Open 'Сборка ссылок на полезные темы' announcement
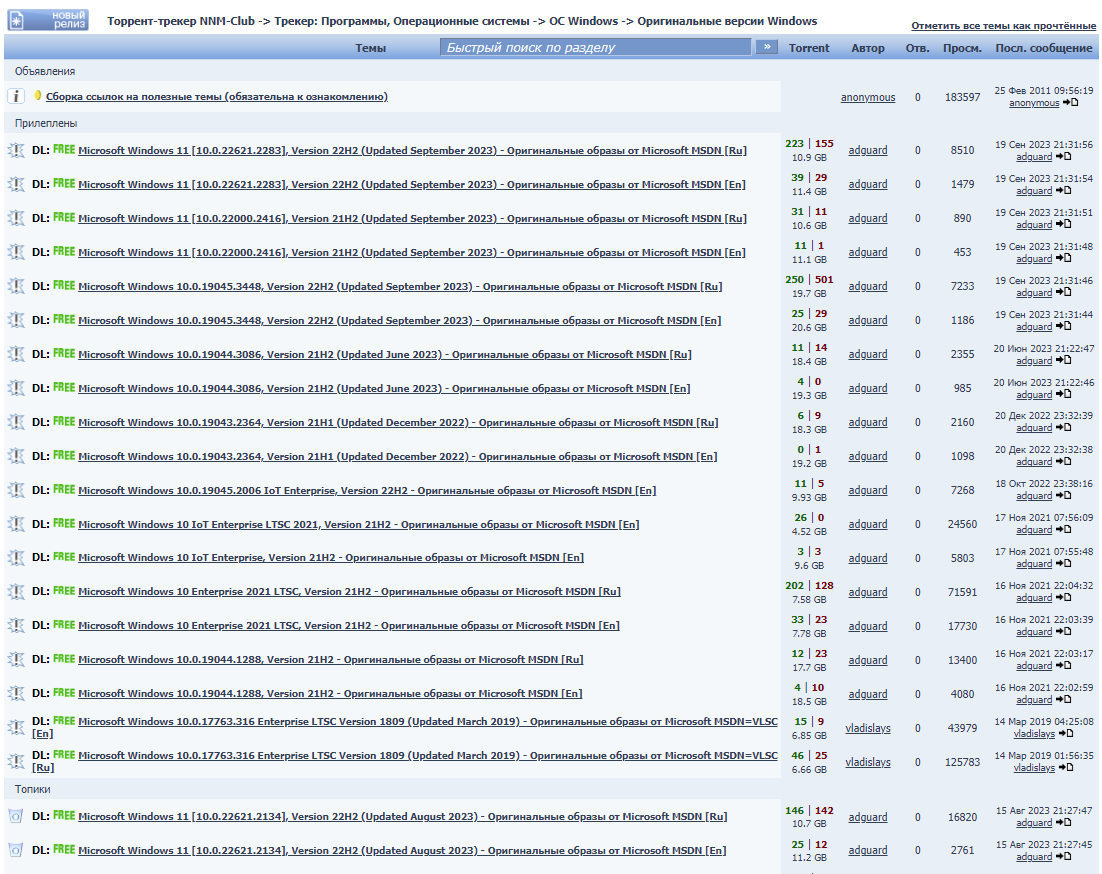Image resolution: width=1102 pixels, height=874 pixels. coord(217,97)
